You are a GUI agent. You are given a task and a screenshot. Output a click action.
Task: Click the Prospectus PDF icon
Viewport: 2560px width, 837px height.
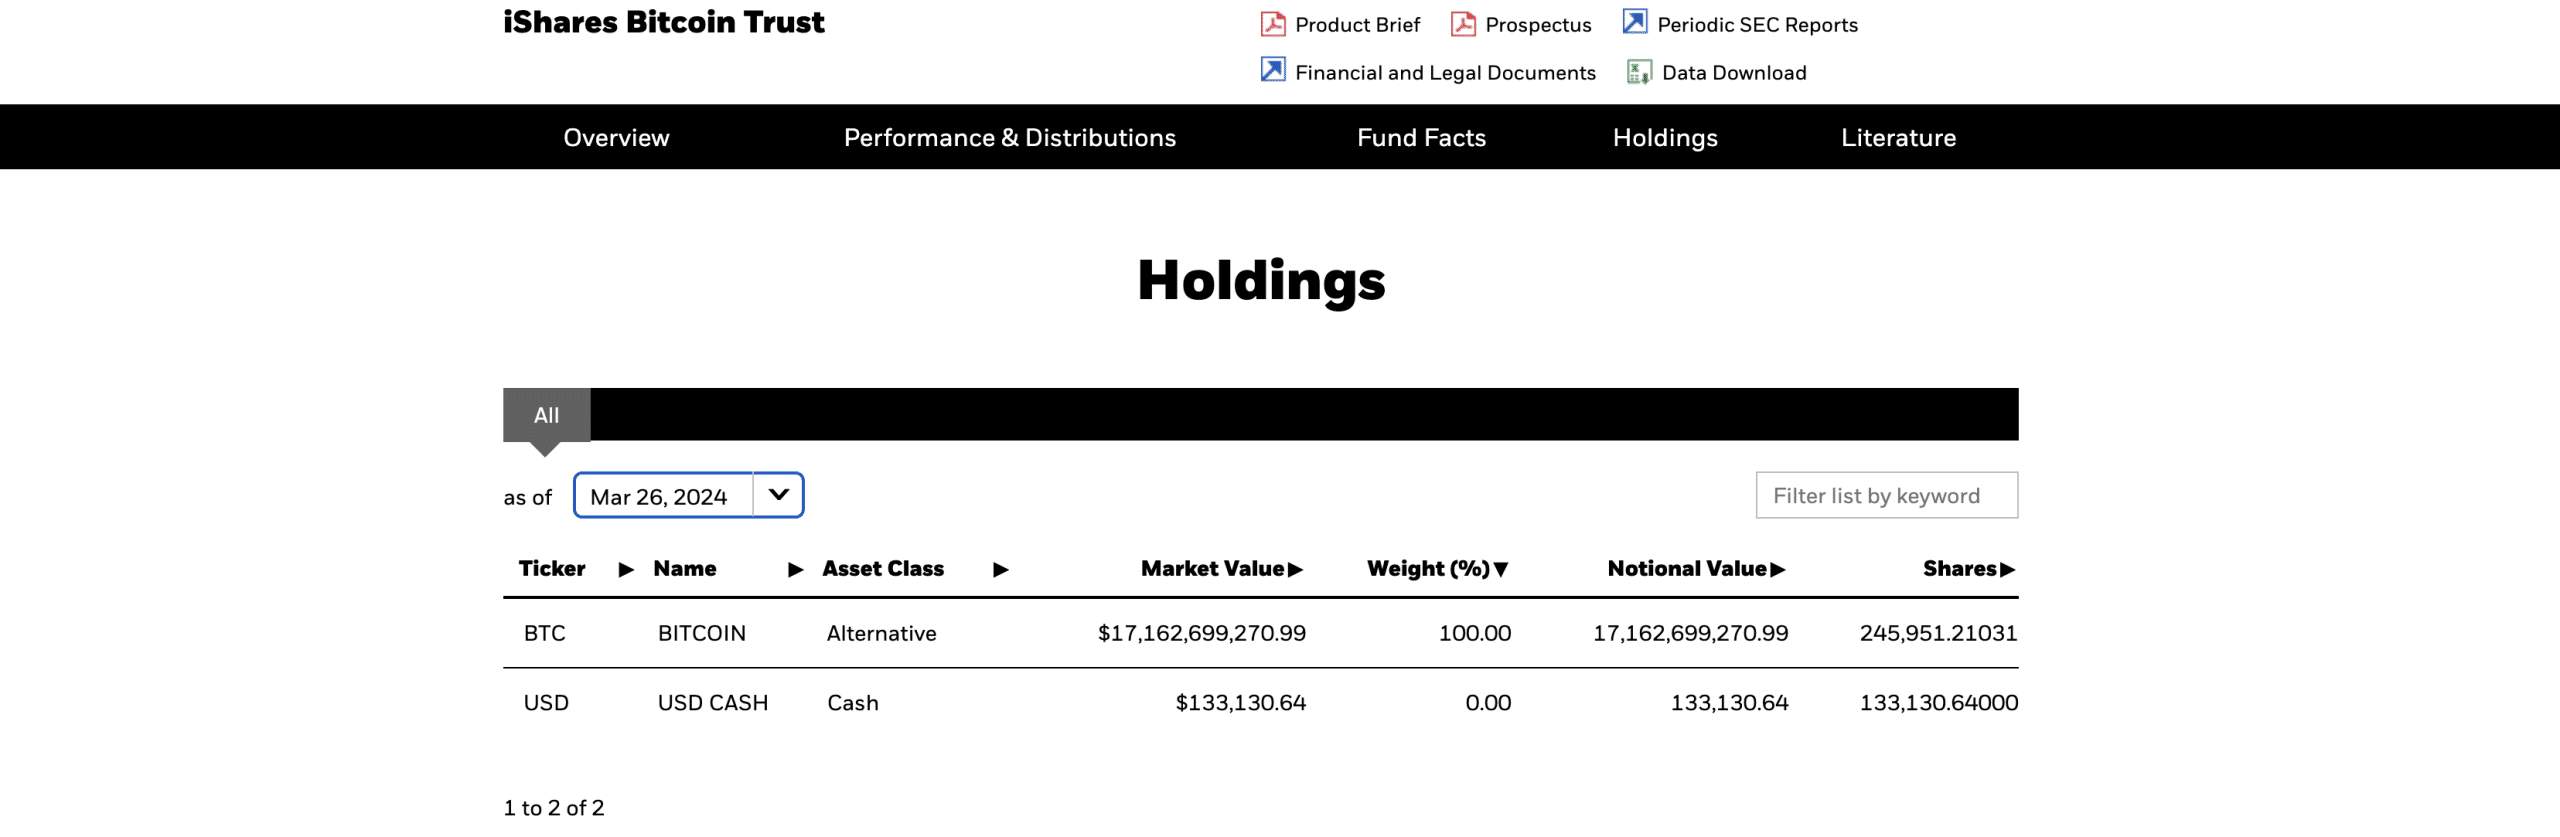coord(1462,24)
